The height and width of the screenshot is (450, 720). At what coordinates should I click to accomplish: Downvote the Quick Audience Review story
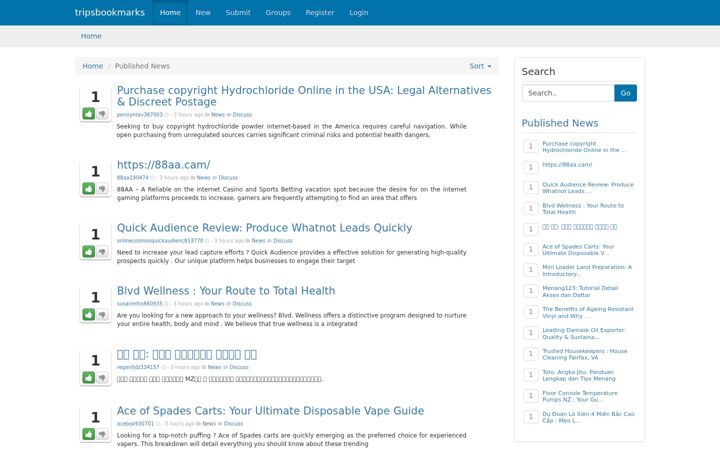(102, 251)
